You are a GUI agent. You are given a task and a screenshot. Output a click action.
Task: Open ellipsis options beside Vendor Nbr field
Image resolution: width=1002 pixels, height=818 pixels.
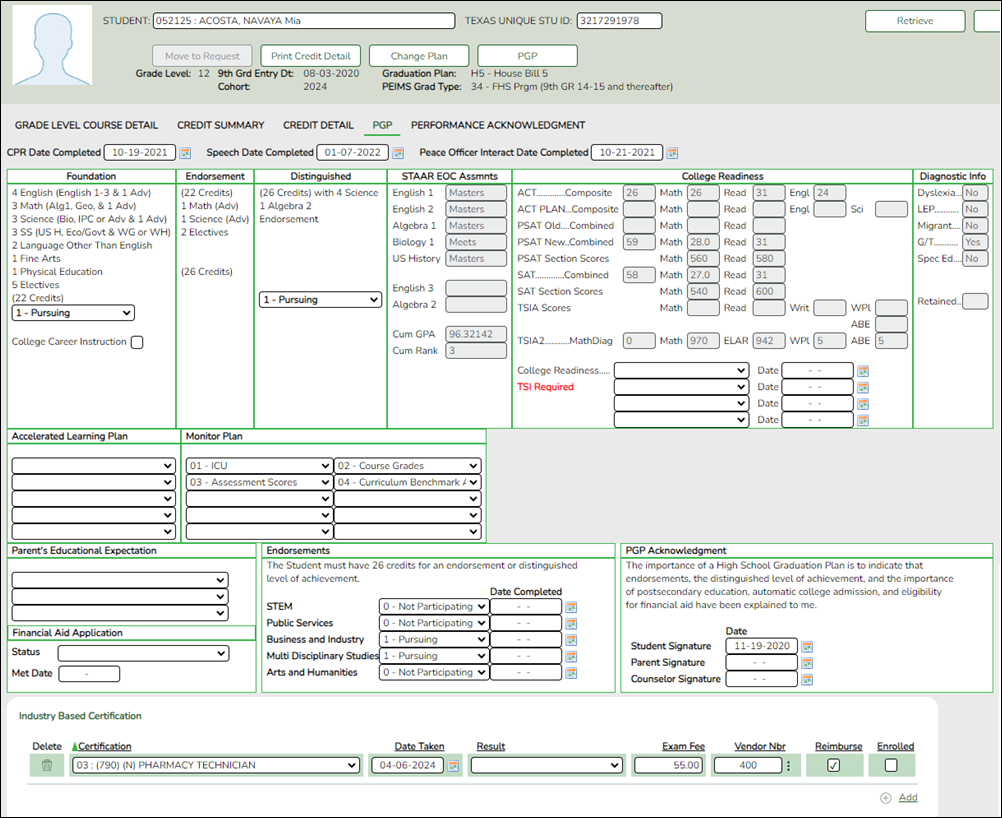click(x=786, y=764)
